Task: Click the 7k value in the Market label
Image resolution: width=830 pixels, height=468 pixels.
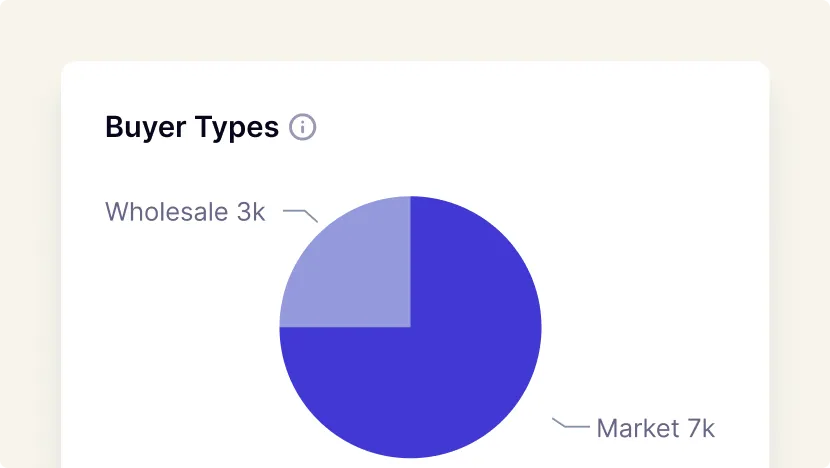Action: 701,429
